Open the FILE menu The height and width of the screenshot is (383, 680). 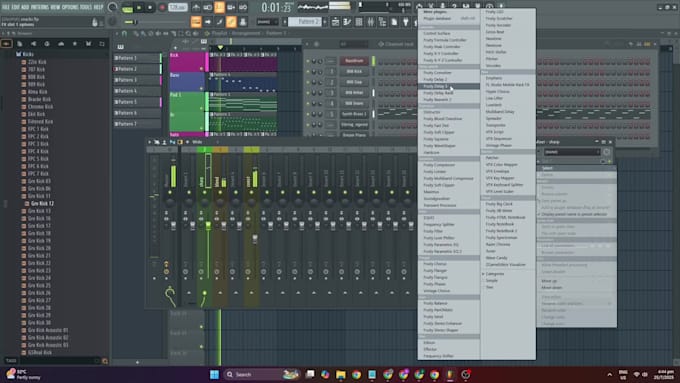click(6, 7)
